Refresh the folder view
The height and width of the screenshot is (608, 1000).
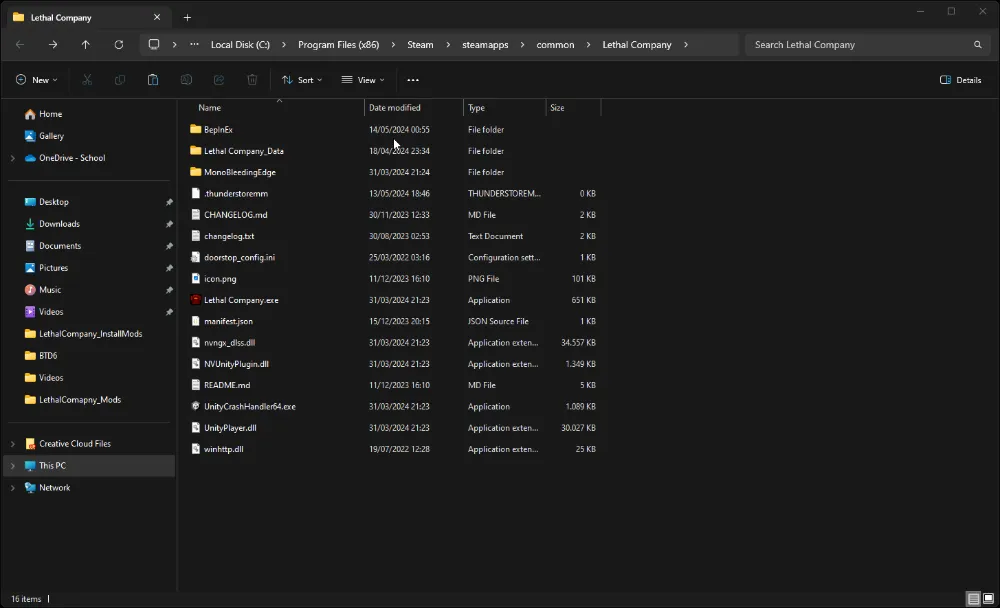[x=119, y=44]
